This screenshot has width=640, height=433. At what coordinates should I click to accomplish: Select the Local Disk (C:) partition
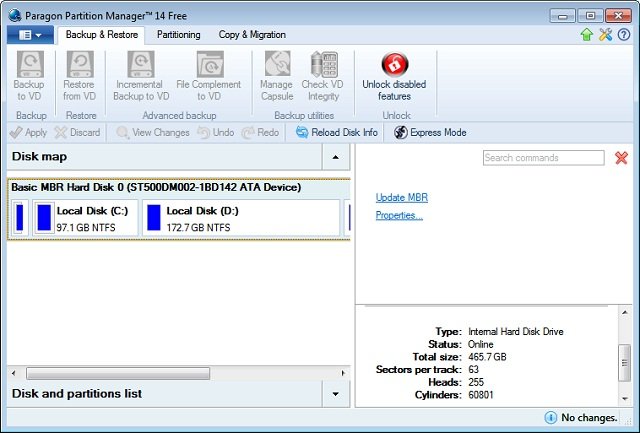tap(85, 218)
